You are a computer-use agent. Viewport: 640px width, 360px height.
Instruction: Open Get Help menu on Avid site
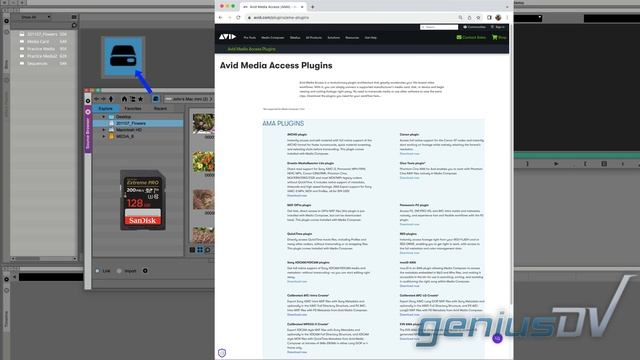point(371,38)
